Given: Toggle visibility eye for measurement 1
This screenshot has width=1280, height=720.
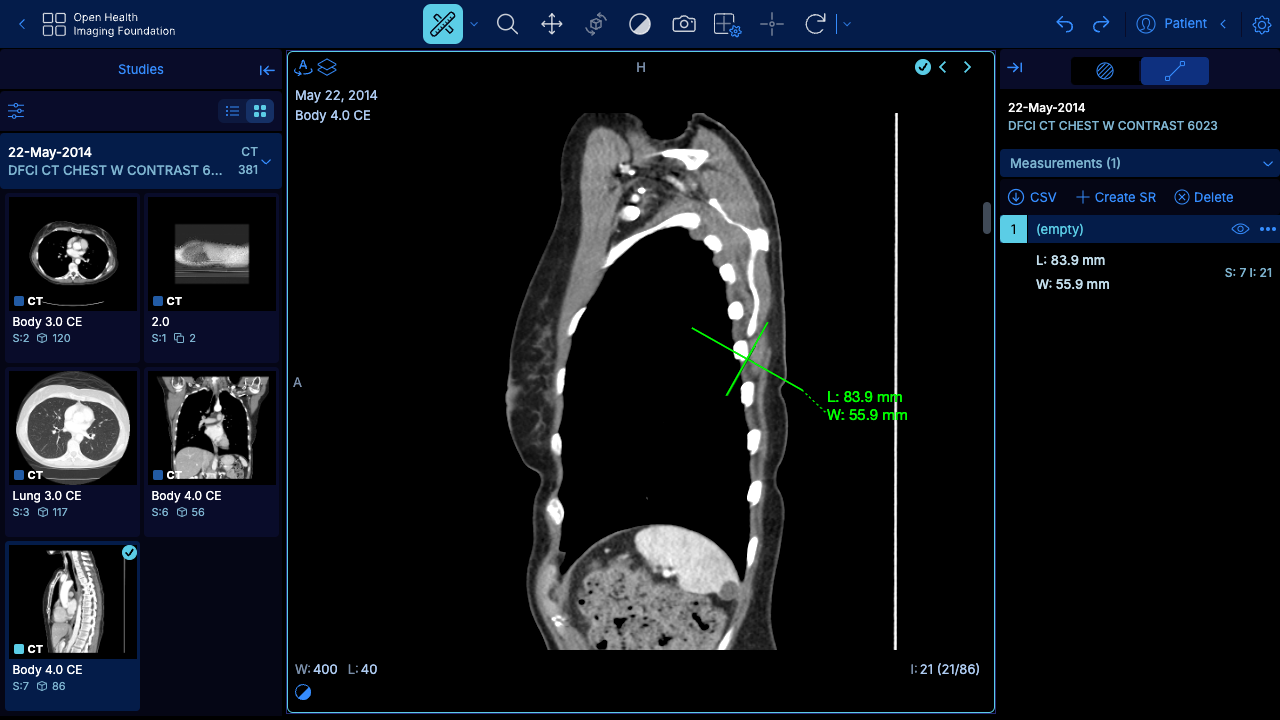Looking at the screenshot, I should point(1240,229).
